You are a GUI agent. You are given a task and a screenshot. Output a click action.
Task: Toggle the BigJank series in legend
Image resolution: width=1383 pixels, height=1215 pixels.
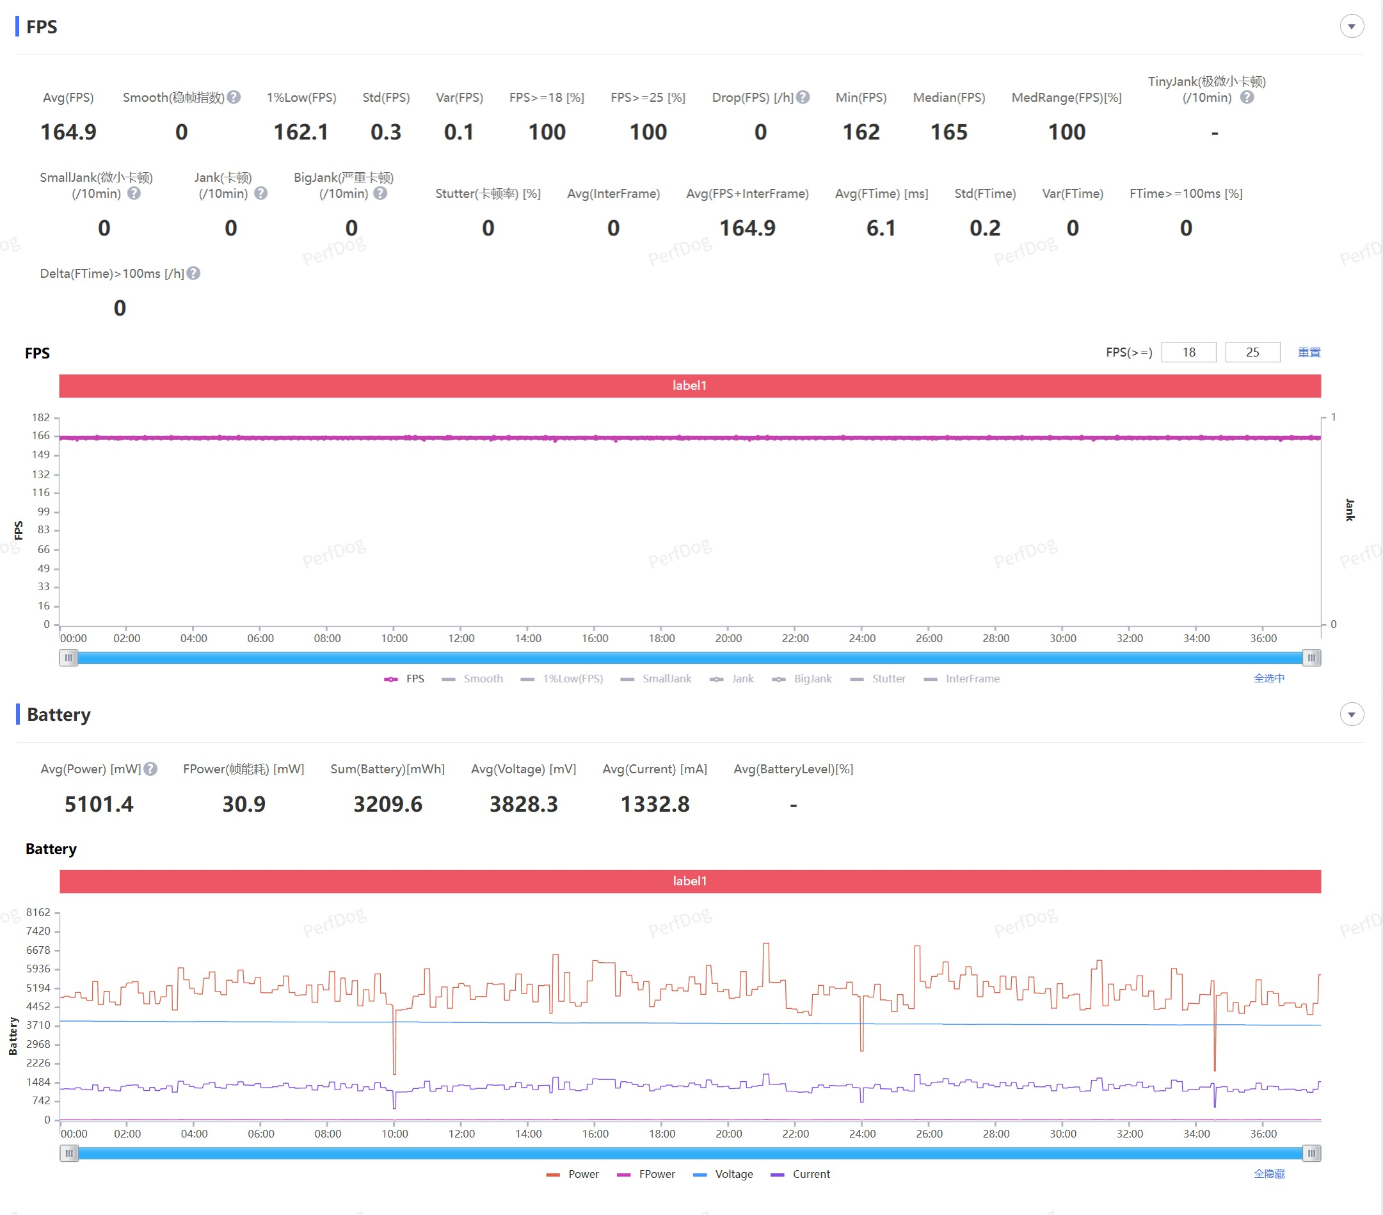[802, 679]
